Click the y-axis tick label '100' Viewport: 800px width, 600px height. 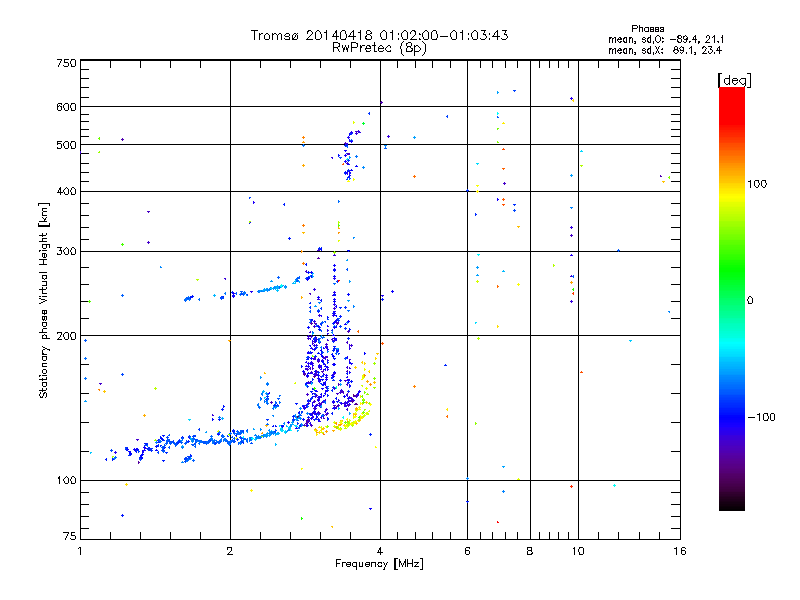(66, 480)
